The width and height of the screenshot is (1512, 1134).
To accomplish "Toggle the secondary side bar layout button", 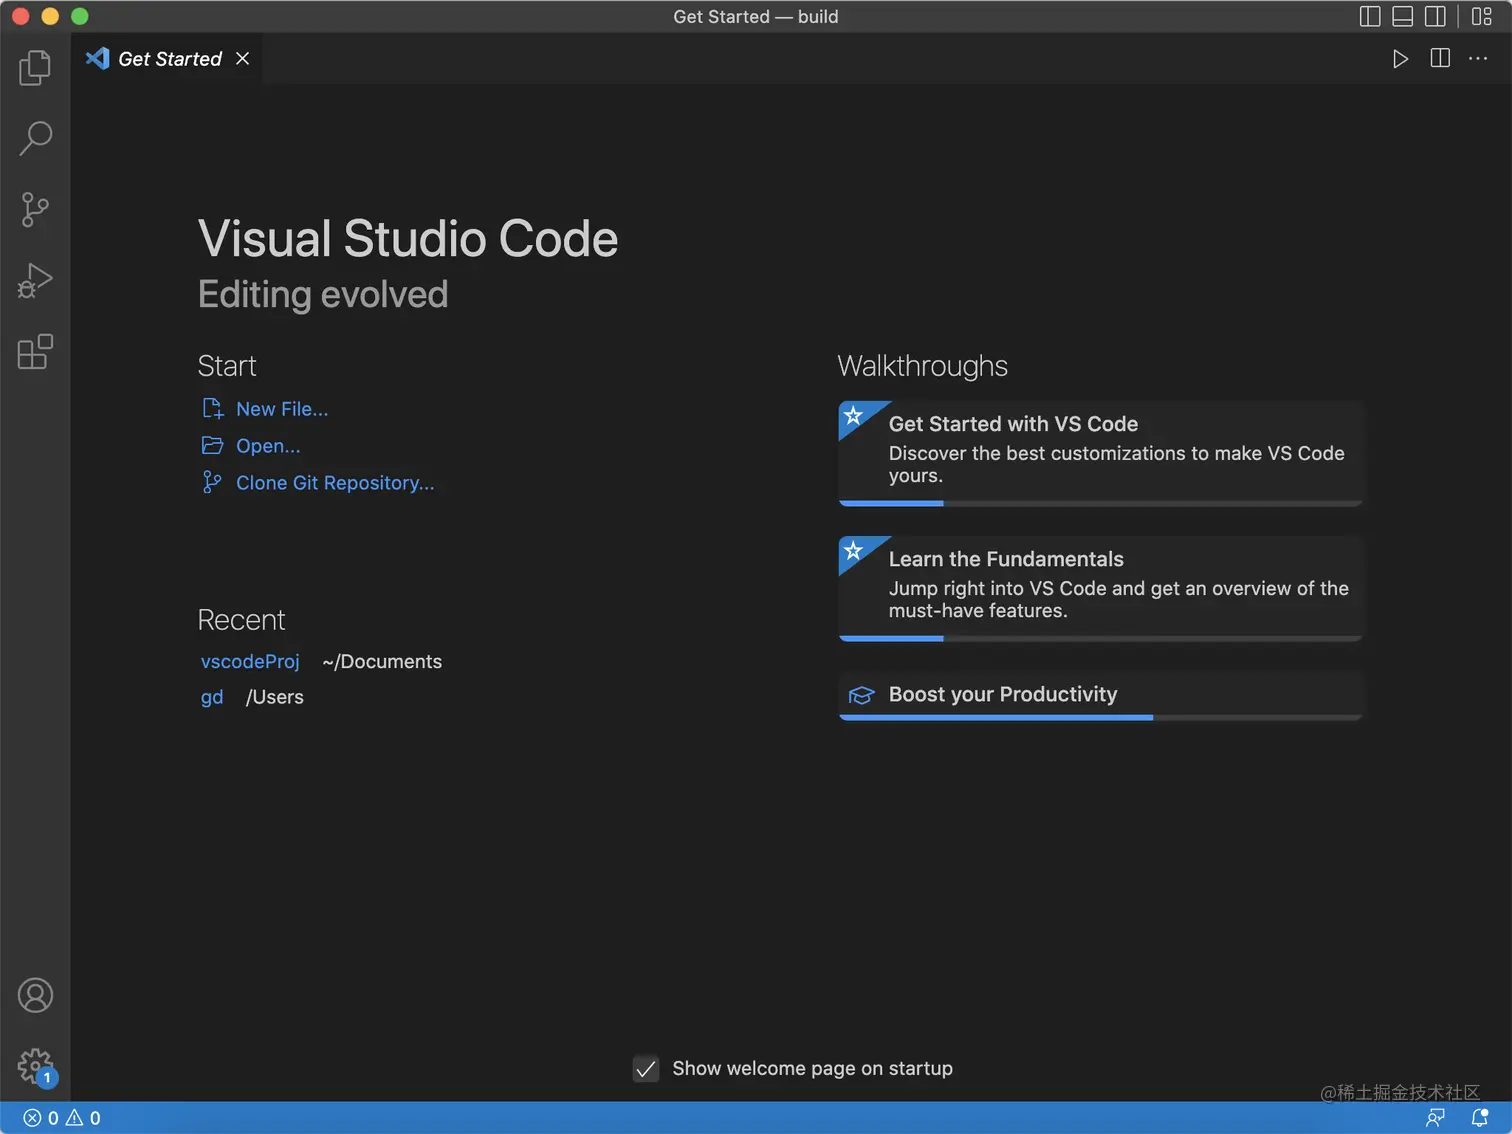I will pos(1435,16).
